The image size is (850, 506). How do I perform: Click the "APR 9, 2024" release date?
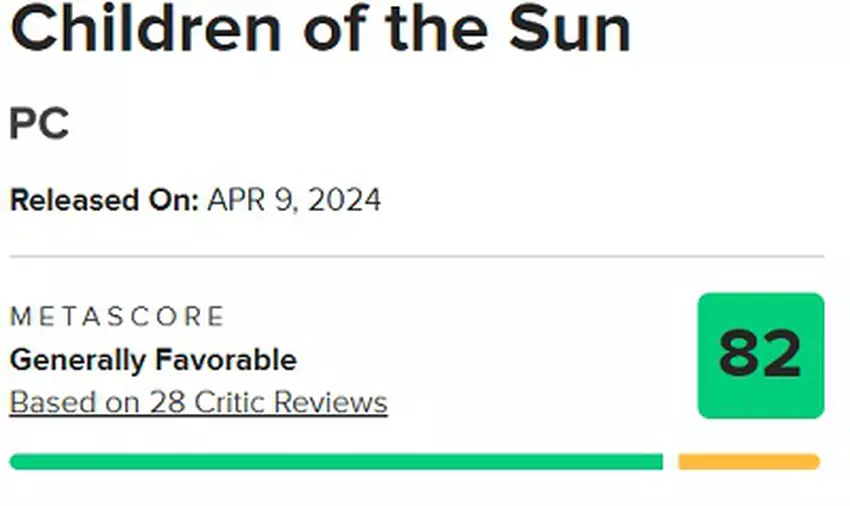point(294,200)
